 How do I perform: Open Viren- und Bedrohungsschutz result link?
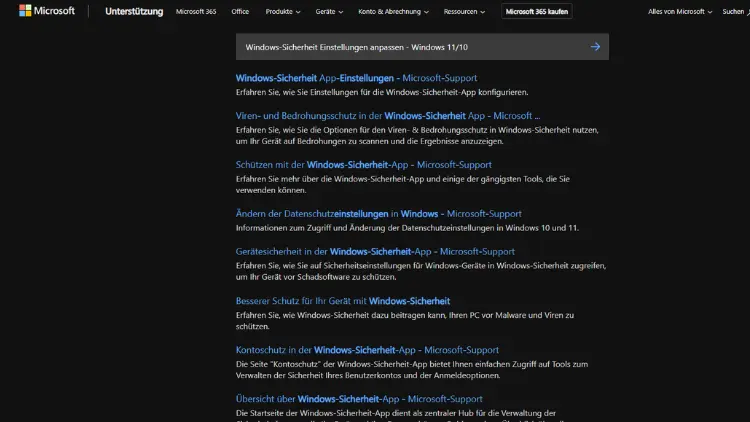(x=388, y=116)
